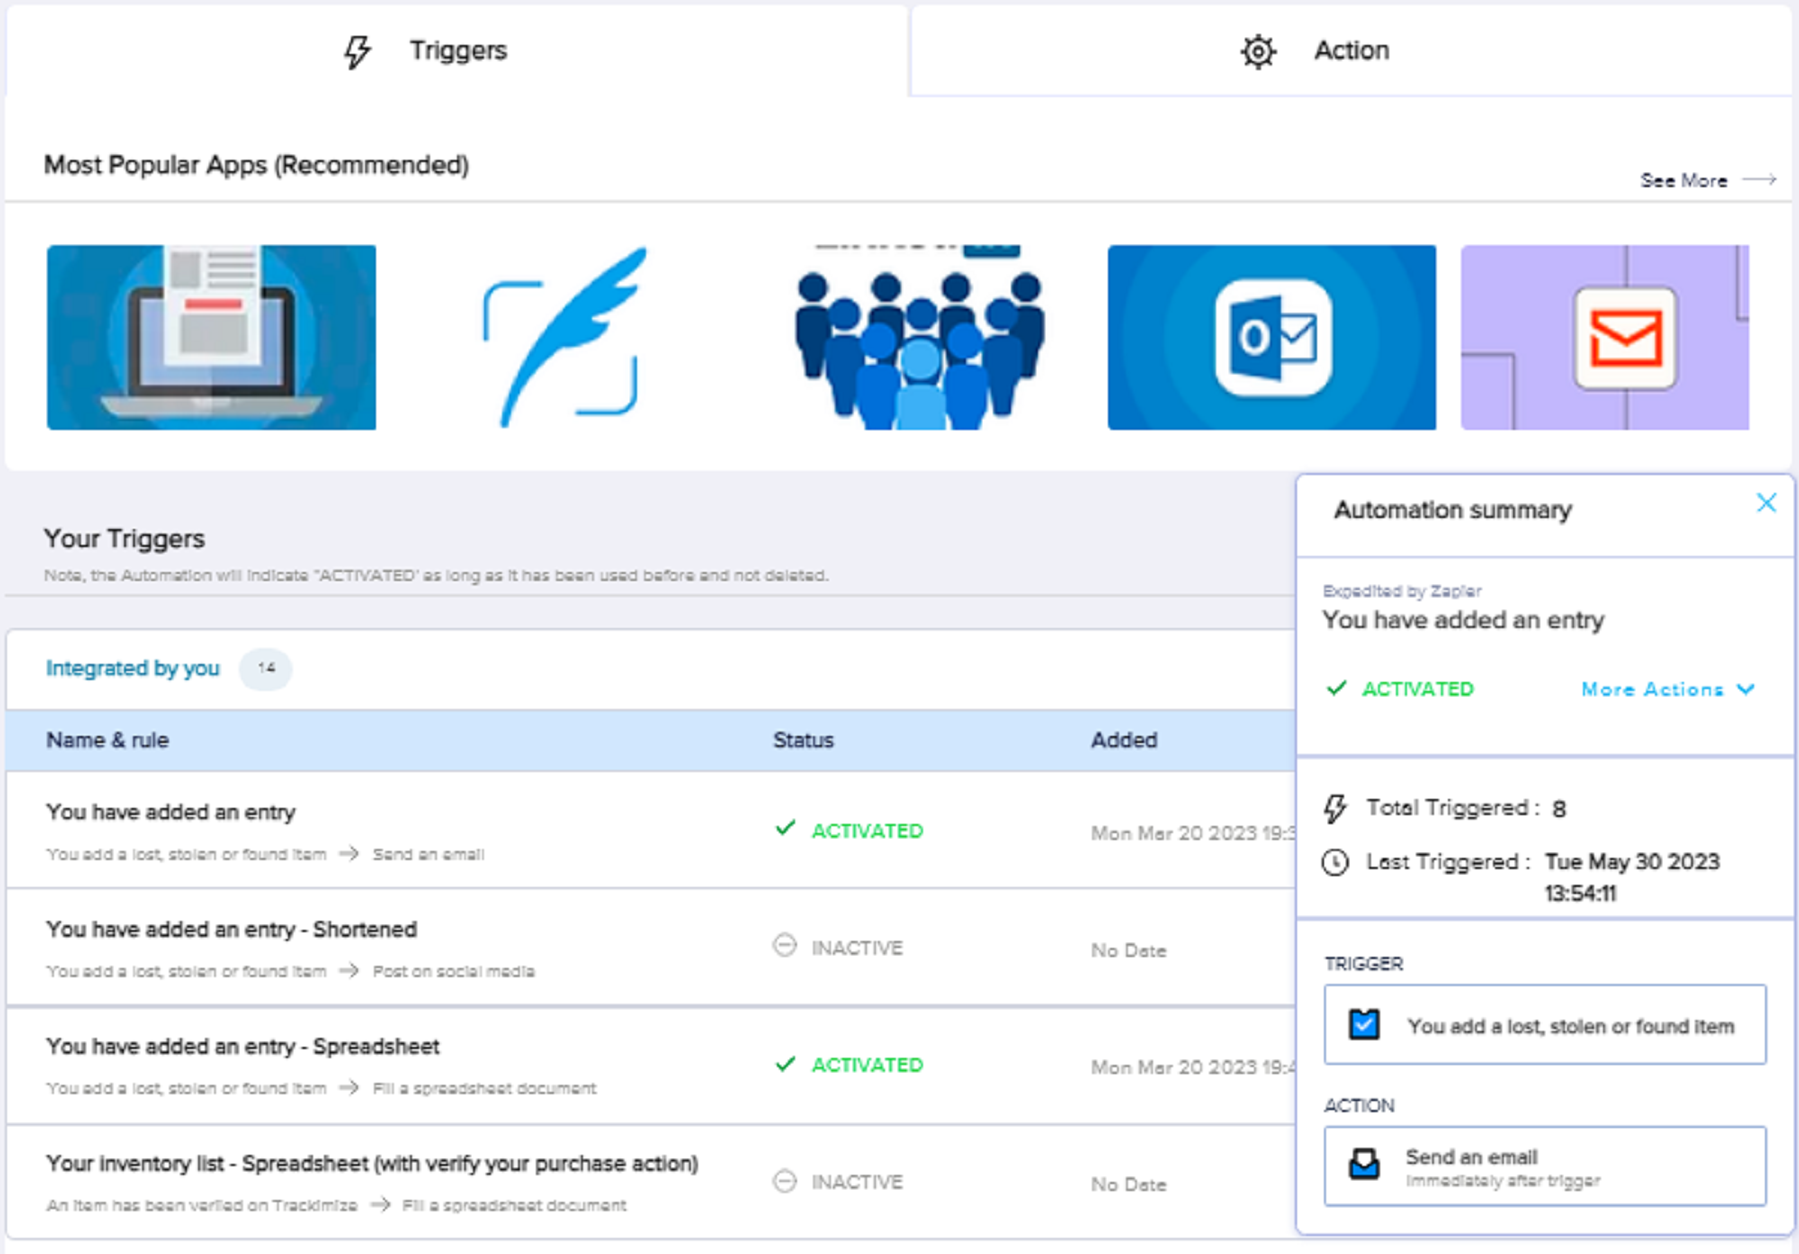This screenshot has width=1799, height=1254.
Task: Click the gear Action icon
Action: pyautogui.click(x=1258, y=51)
